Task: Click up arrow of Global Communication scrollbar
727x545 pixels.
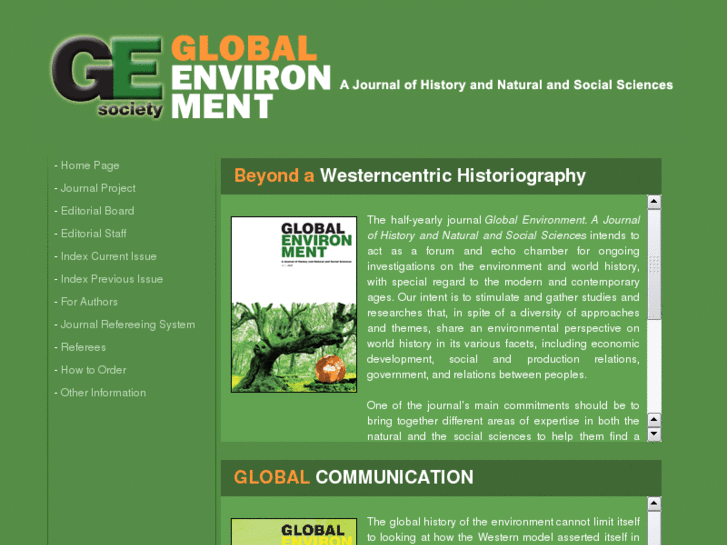Action: click(x=654, y=504)
